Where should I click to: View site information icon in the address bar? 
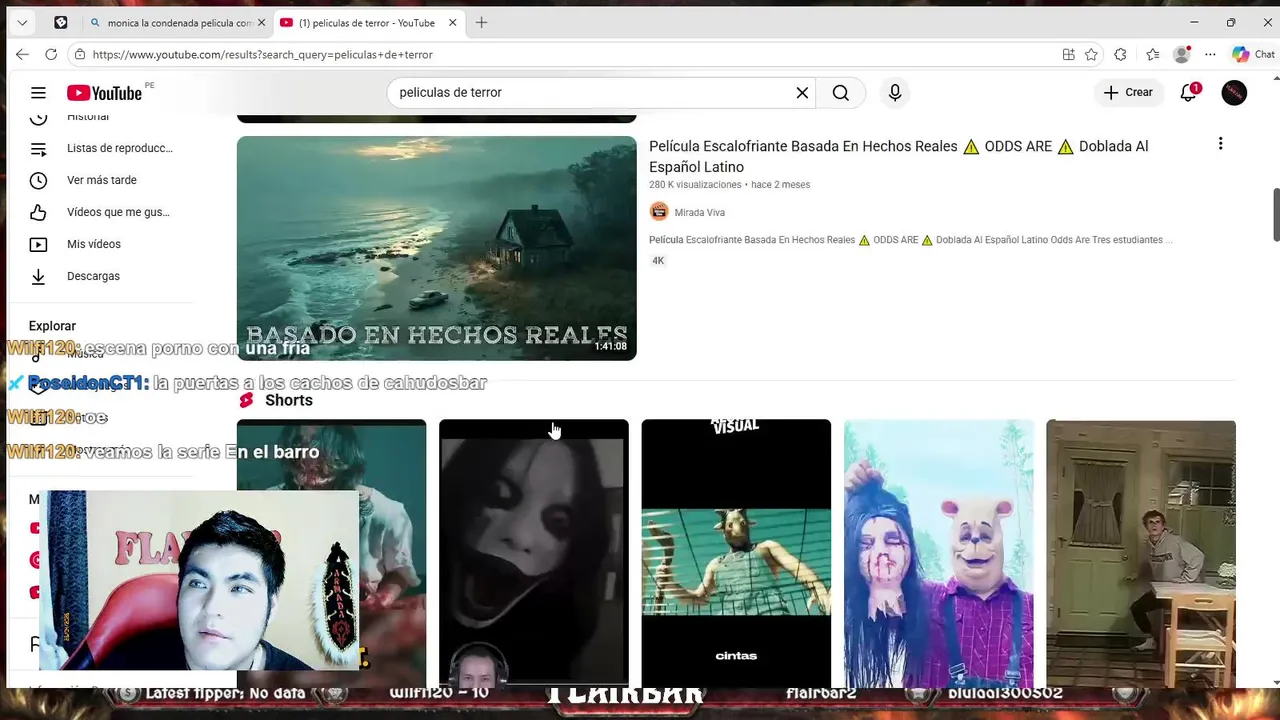[x=80, y=54]
